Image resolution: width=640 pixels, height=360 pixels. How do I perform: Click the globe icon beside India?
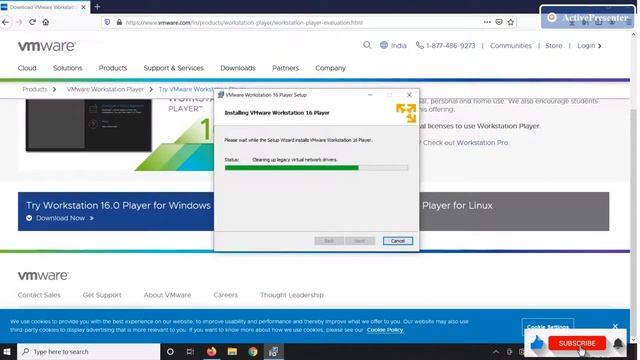[384, 45]
